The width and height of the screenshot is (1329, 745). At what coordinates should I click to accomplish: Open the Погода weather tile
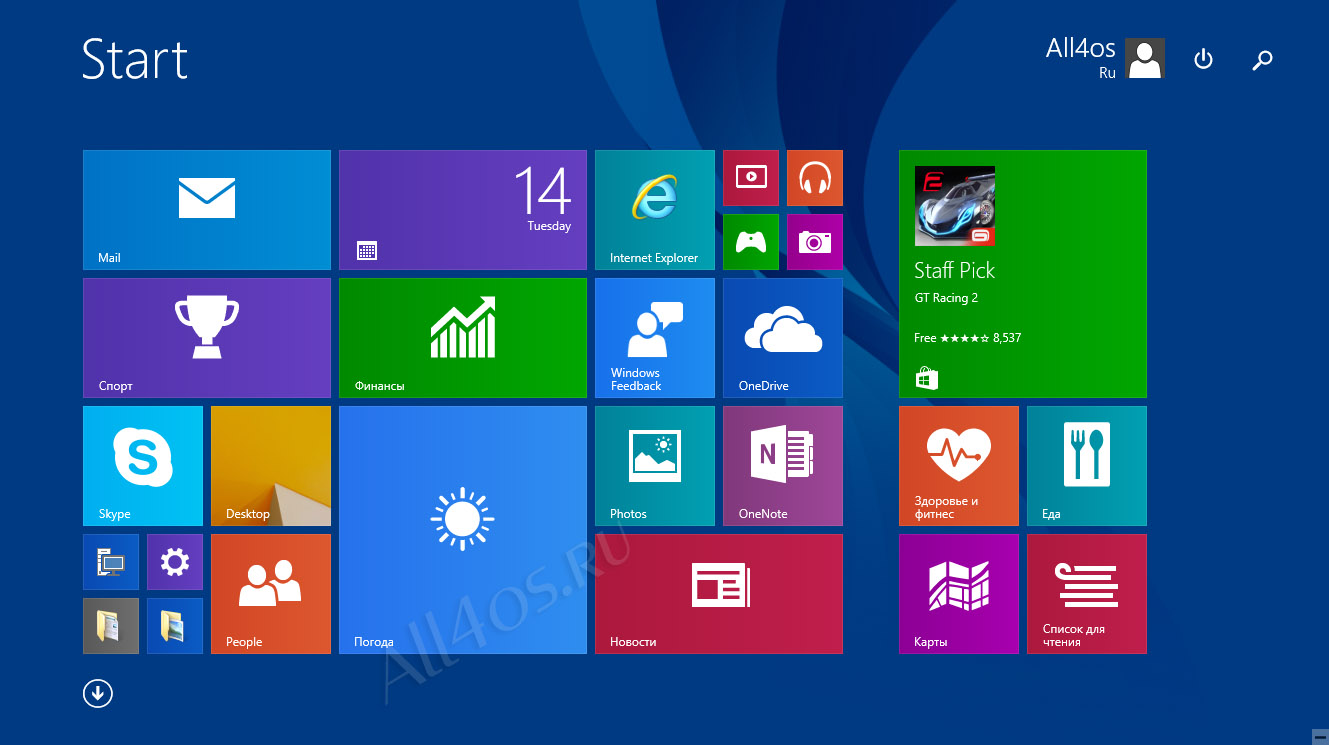(x=462, y=530)
